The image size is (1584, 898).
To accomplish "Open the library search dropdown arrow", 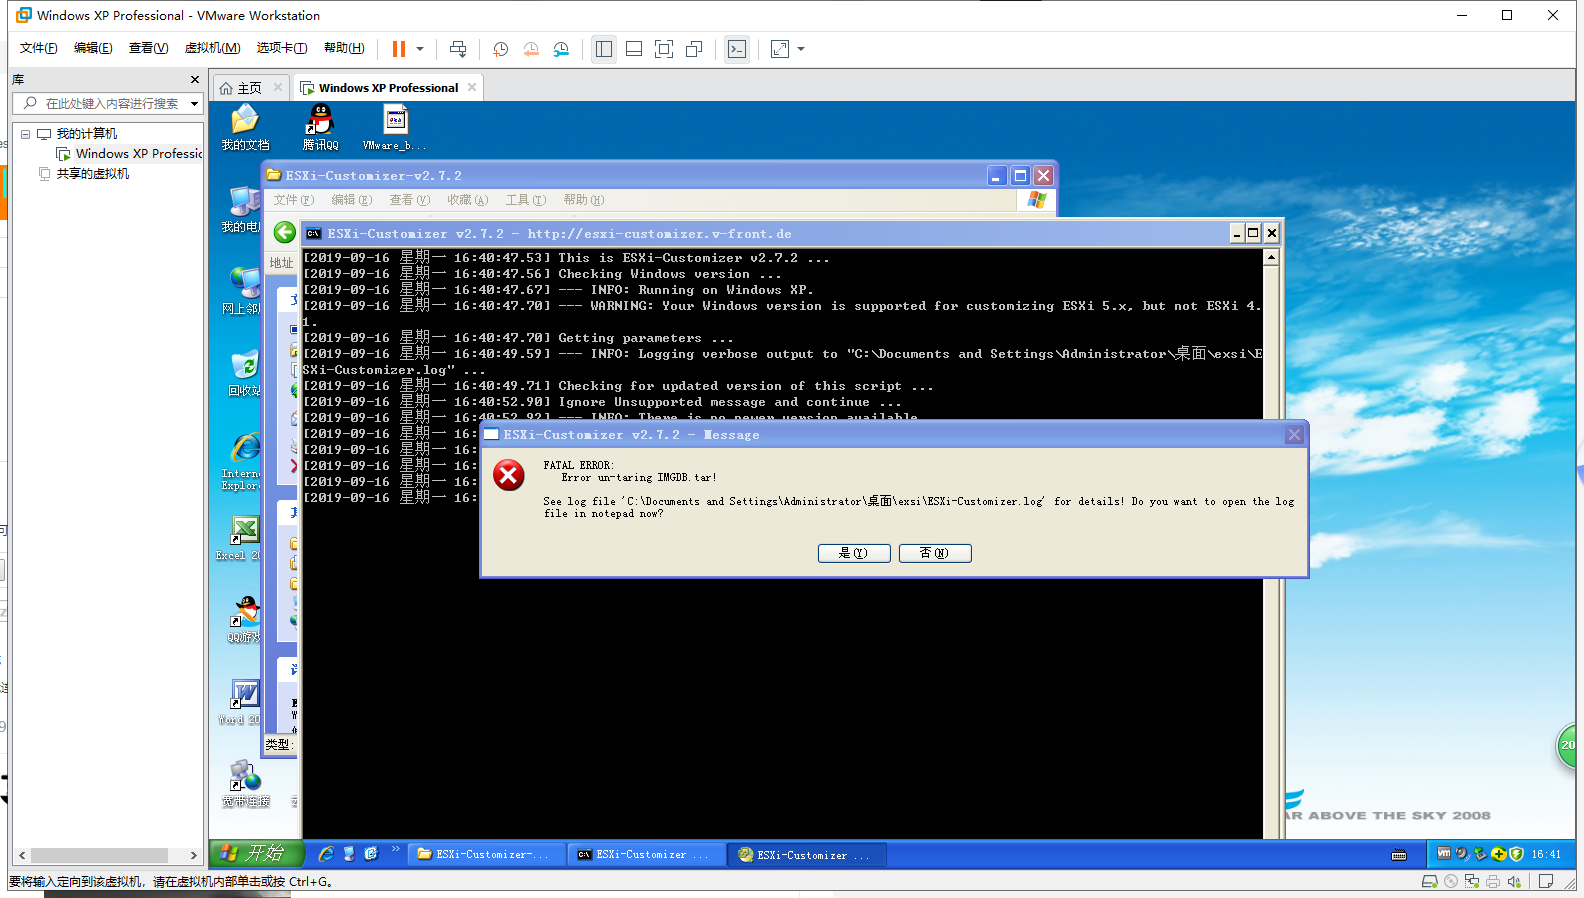I will click(194, 103).
